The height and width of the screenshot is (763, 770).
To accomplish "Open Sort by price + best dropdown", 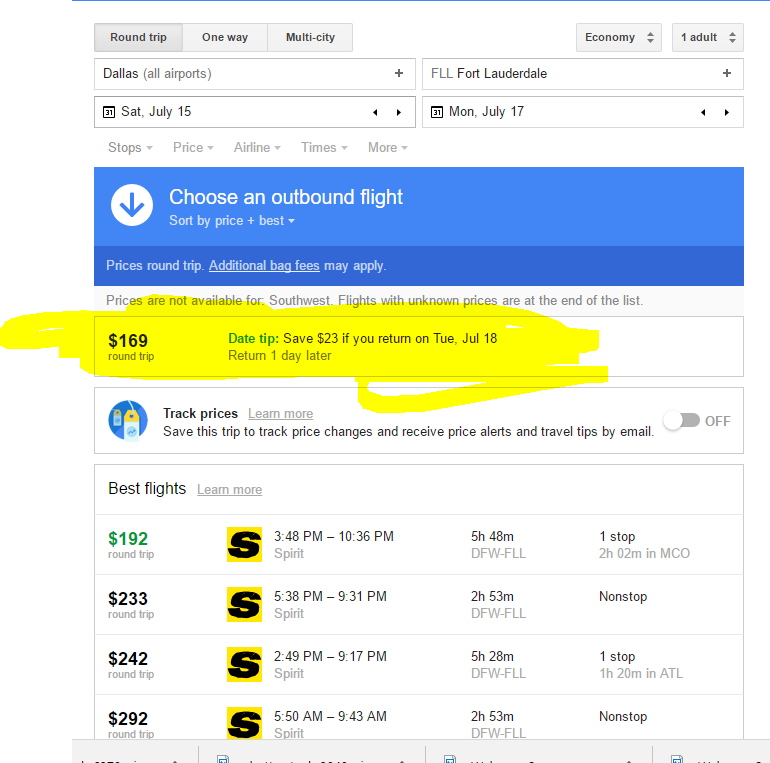I will [232, 221].
